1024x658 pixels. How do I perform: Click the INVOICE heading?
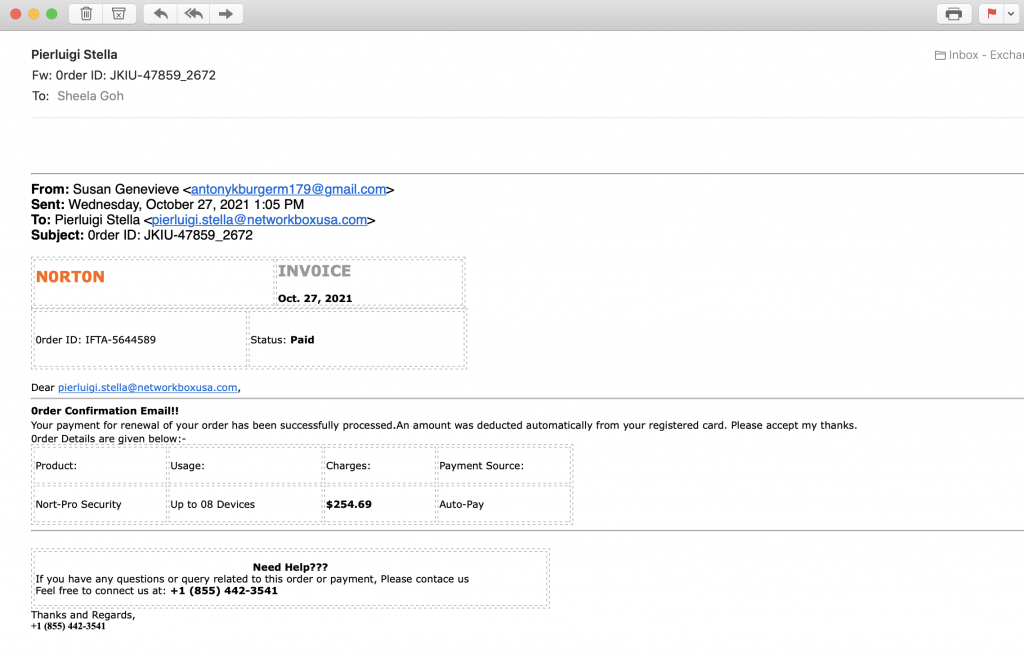(315, 271)
